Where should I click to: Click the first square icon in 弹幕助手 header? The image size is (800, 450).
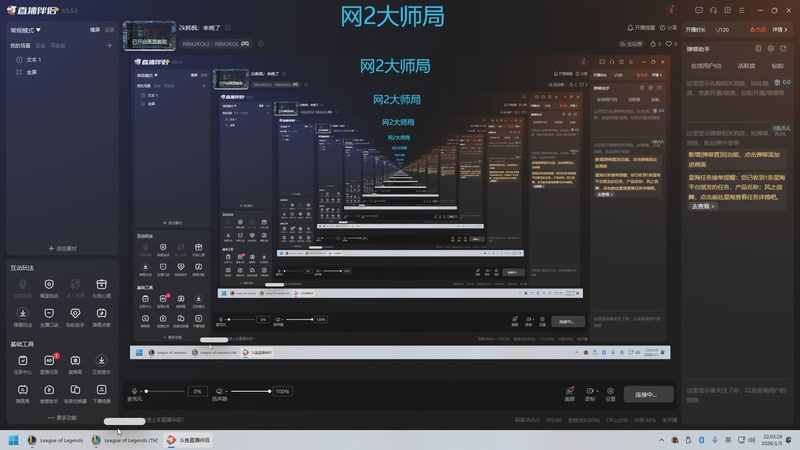tap(758, 48)
